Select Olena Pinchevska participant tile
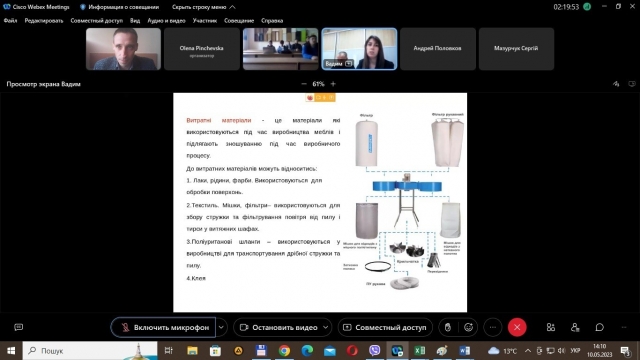This screenshot has height=360, width=640. pyautogui.click(x=202, y=49)
